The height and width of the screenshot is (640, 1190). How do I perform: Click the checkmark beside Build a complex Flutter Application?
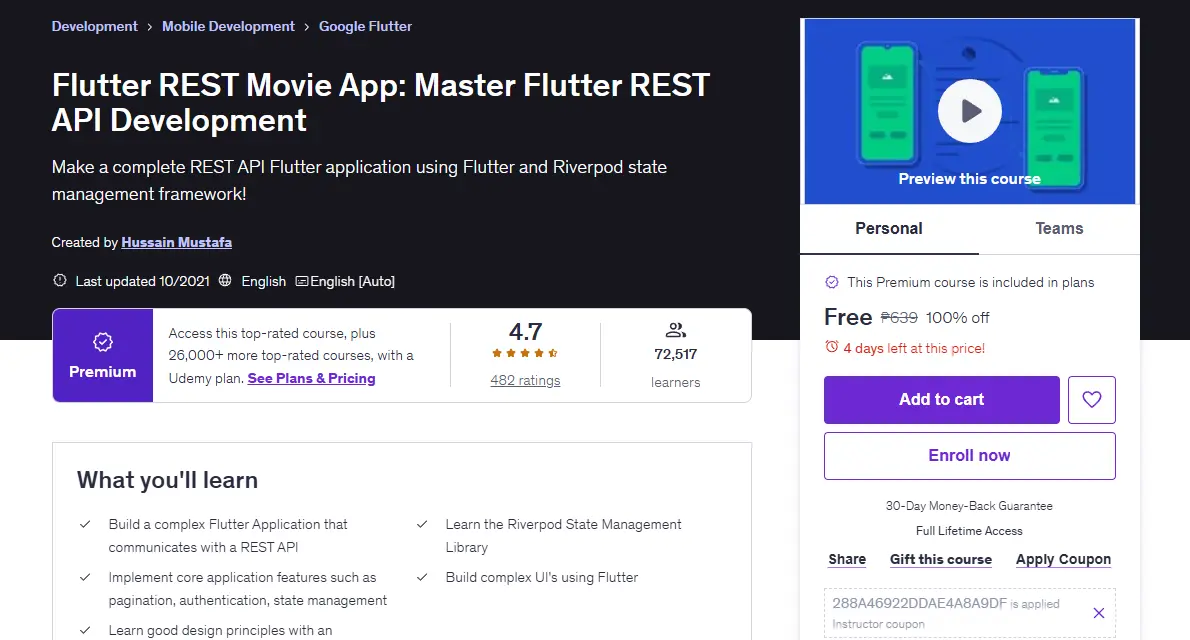point(85,525)
